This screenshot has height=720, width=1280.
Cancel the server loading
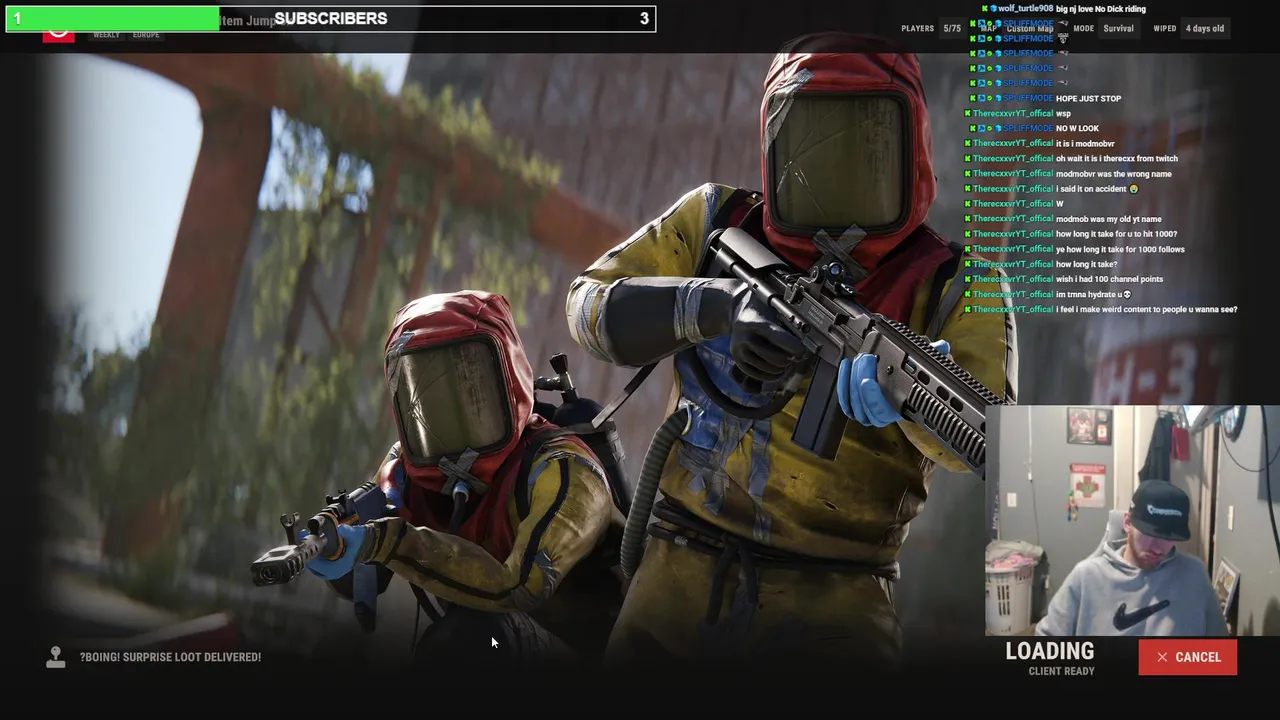point(1187,657)
